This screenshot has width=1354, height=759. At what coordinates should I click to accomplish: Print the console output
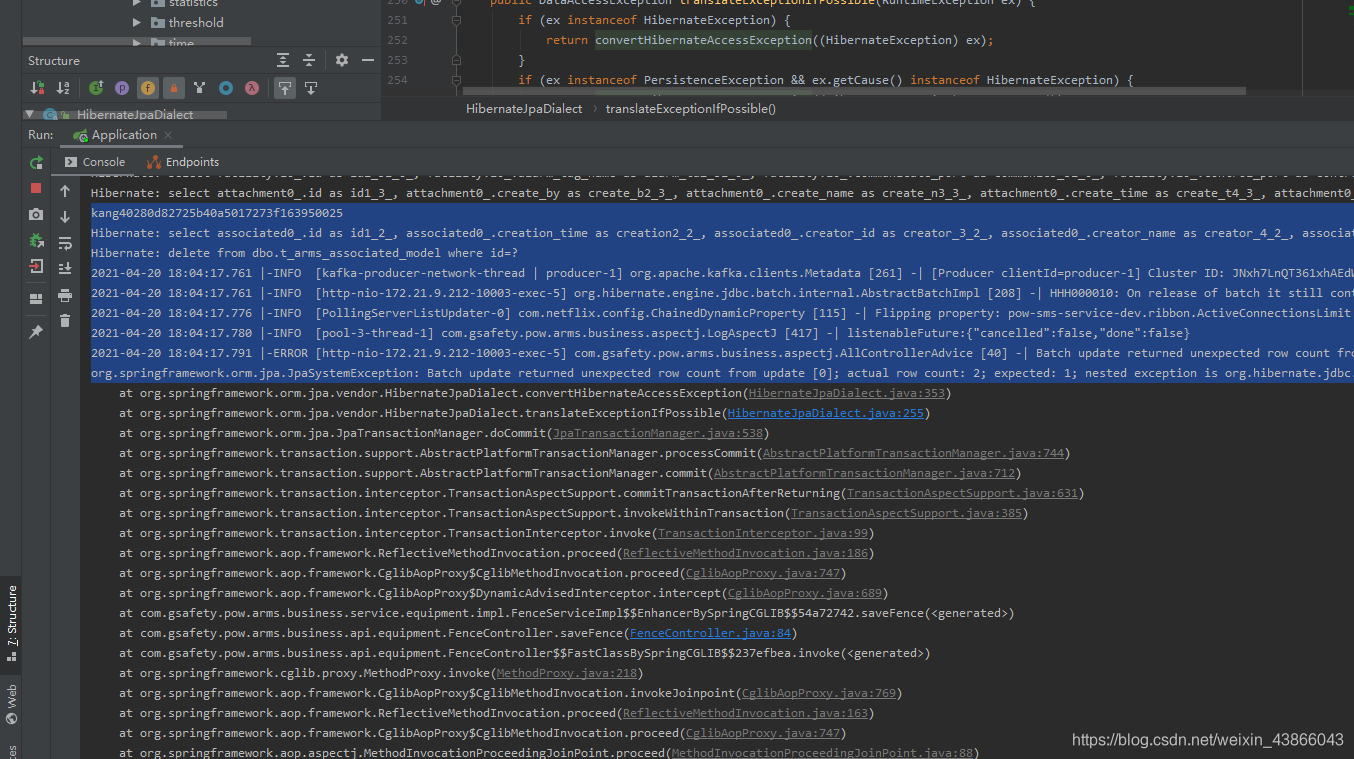65,295
